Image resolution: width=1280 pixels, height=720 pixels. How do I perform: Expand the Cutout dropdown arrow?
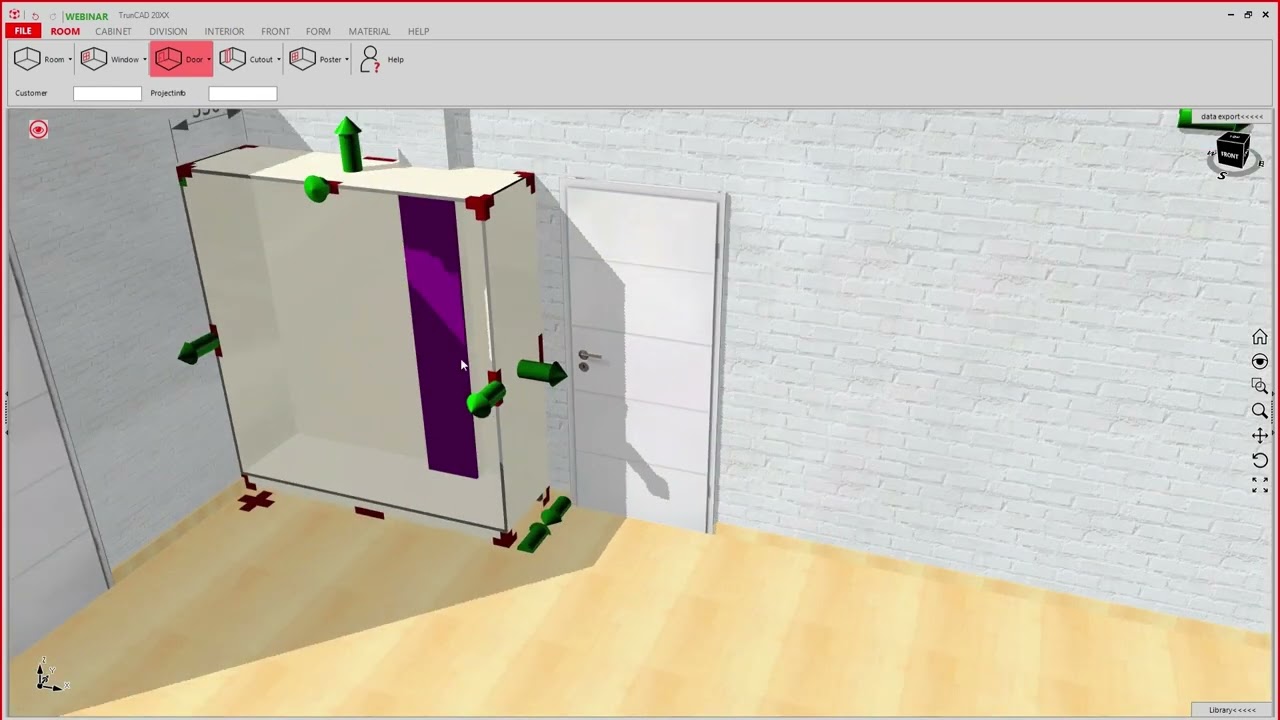tap(278, 60)
